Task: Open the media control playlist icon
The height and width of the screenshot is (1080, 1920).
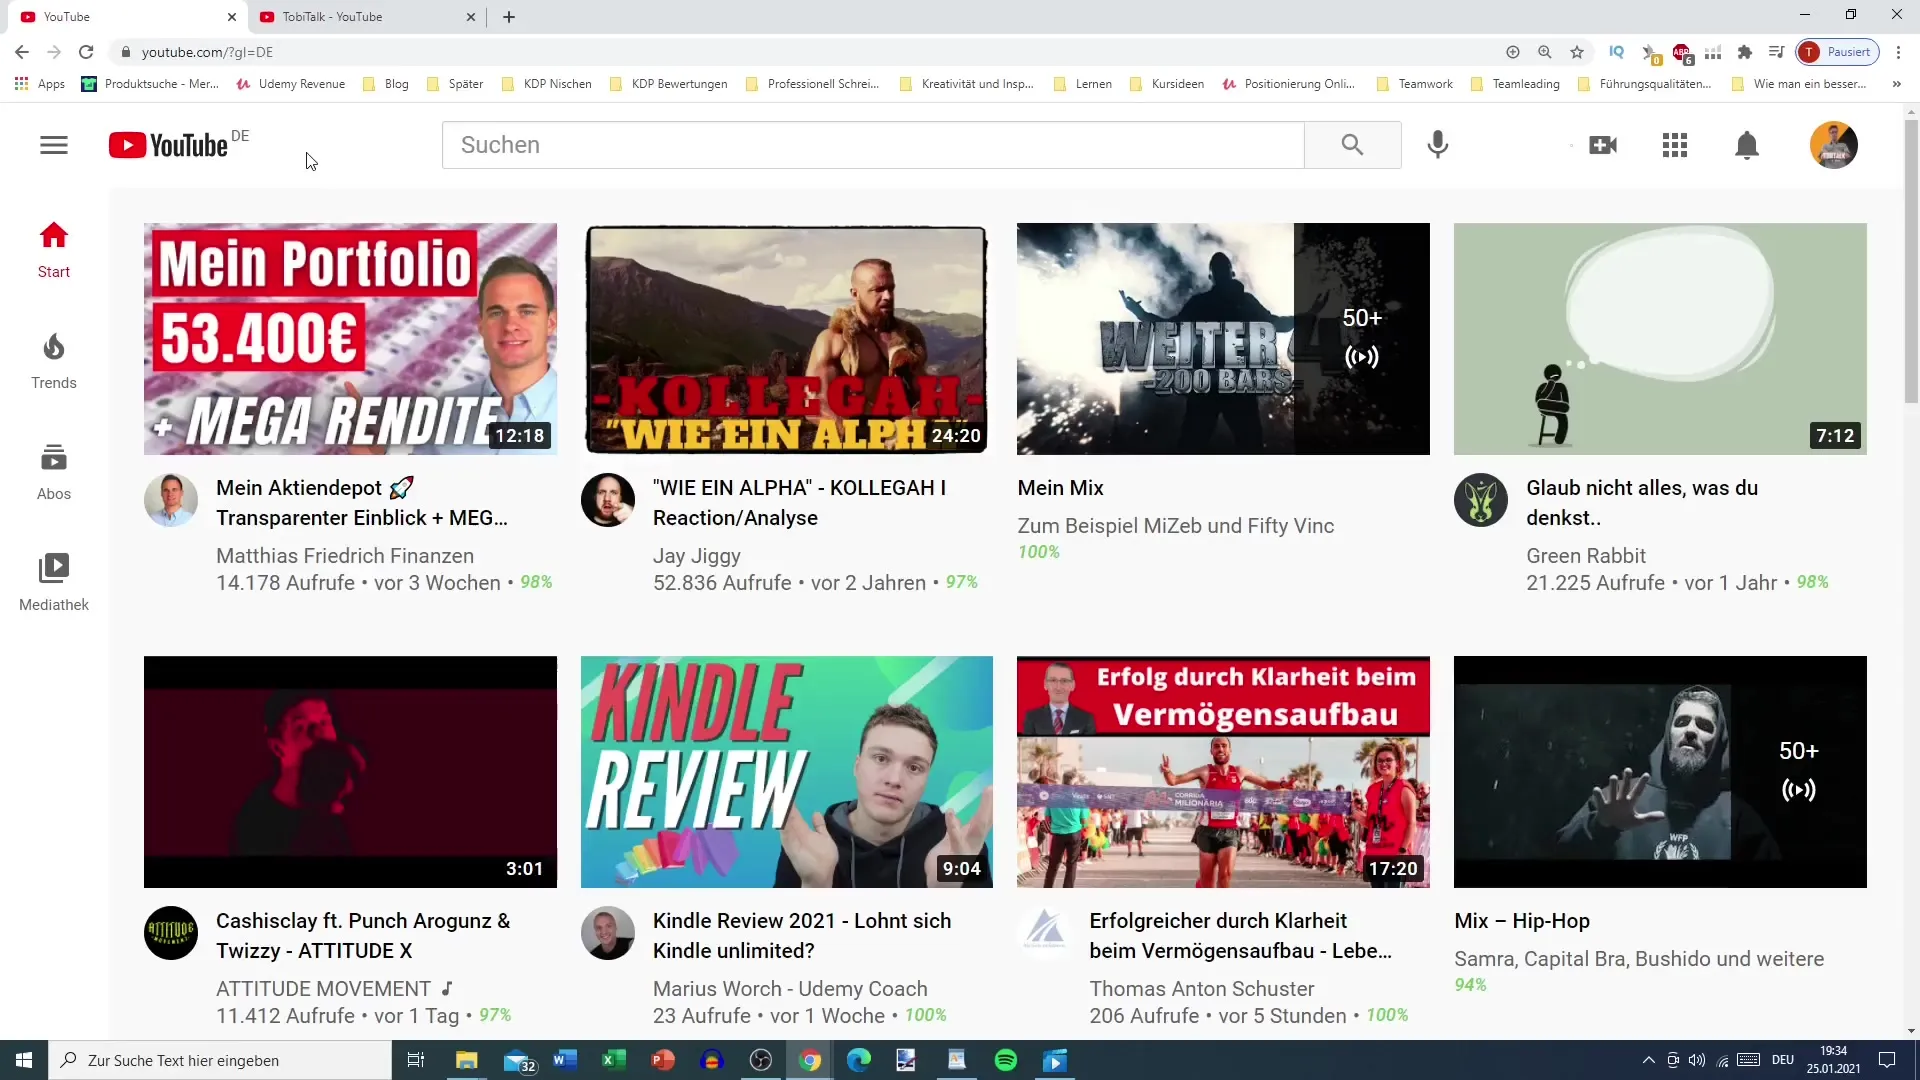Action: coord(1776,52)
